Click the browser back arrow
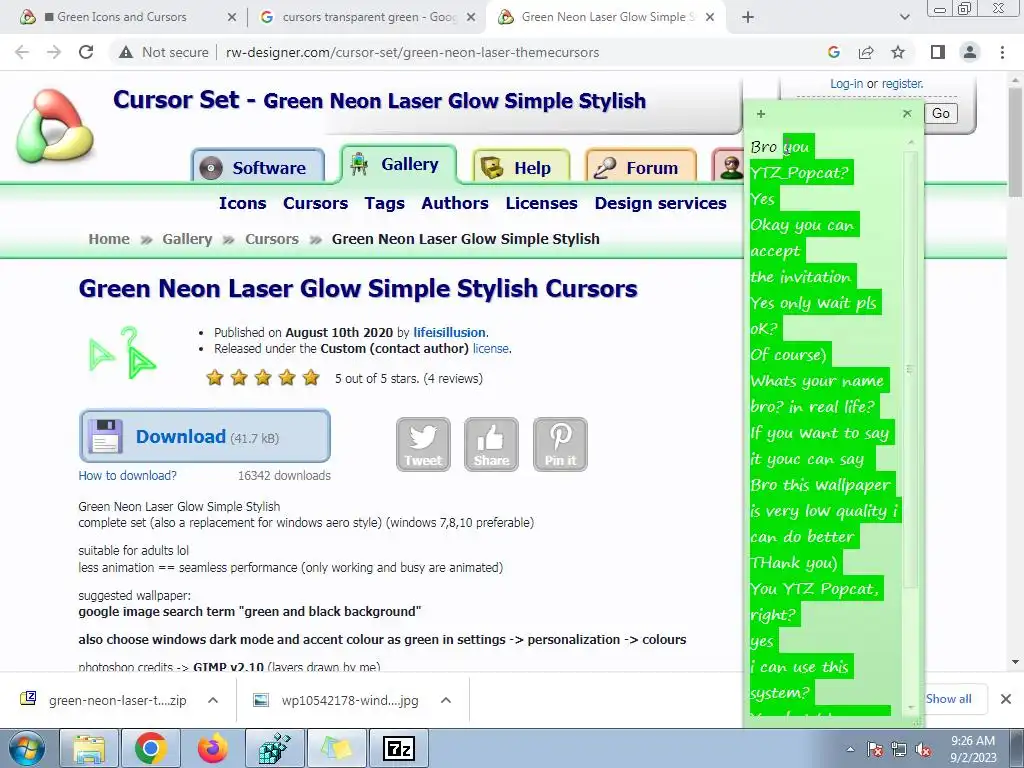Viewport: 1024px width, 768px height. [22, 52]
